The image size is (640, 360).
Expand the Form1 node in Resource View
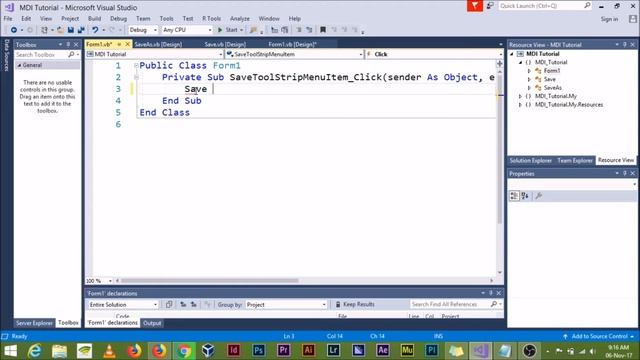coord(529,71)
